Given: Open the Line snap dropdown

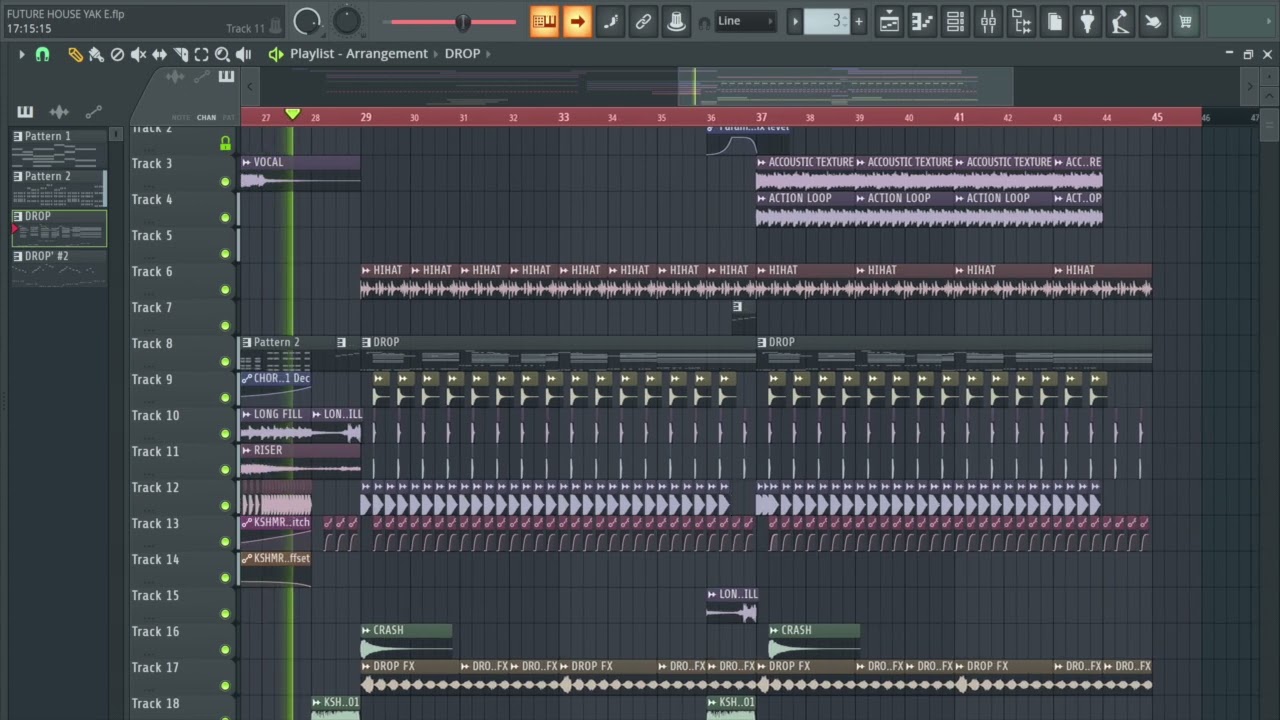Looking at the screenshot, I should (745, 21).
